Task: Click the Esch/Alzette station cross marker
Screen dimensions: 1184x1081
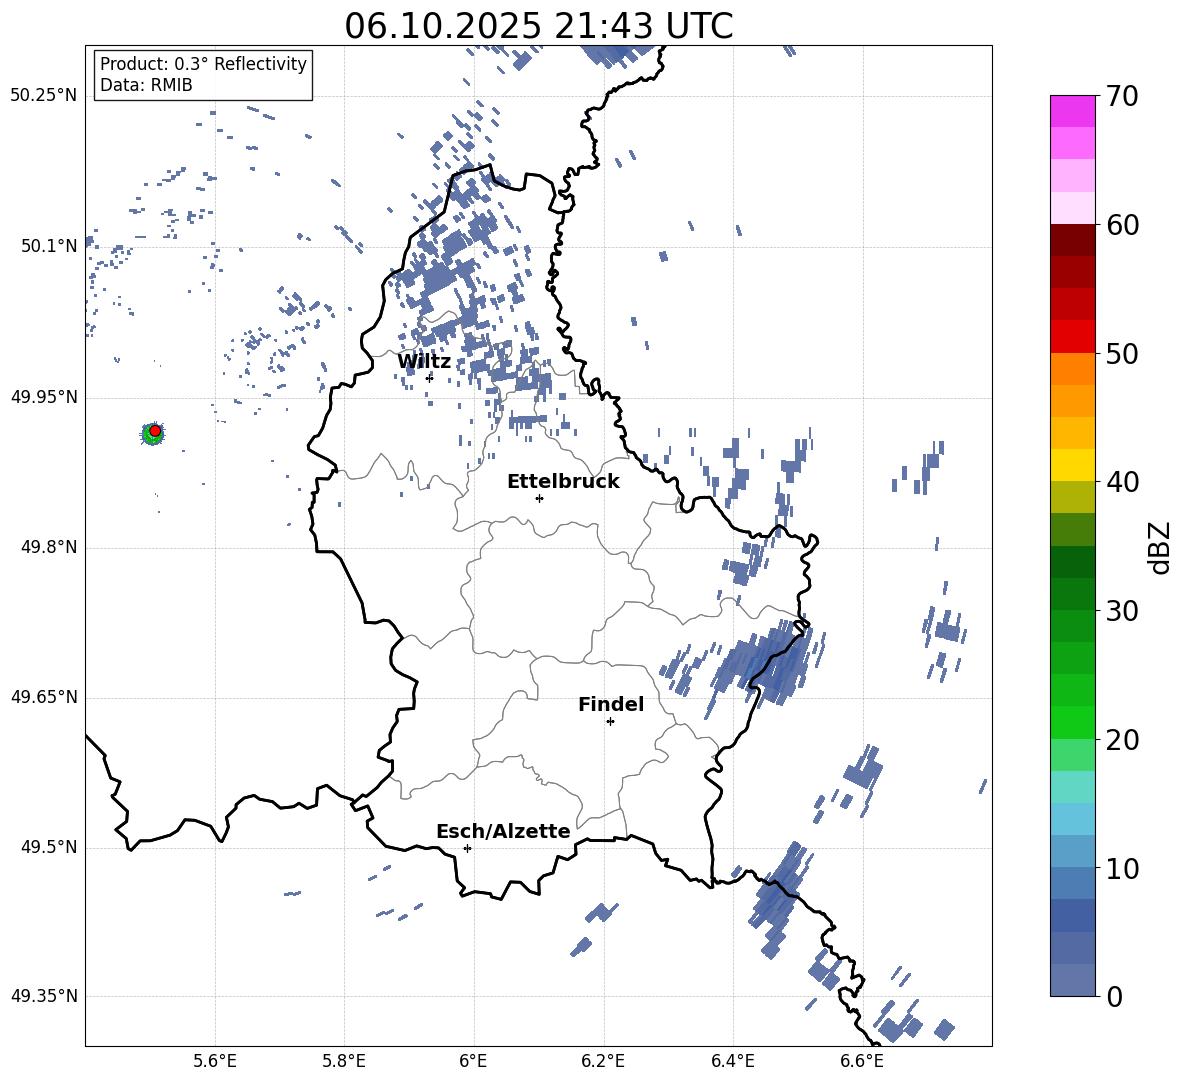Action: click(467, 848)
